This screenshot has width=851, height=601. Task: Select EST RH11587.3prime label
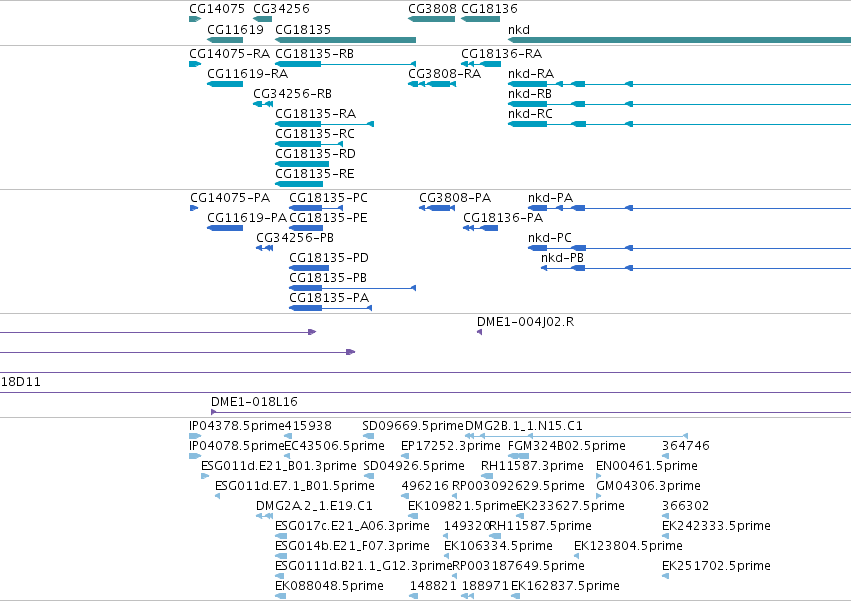[x=532, y=467]
